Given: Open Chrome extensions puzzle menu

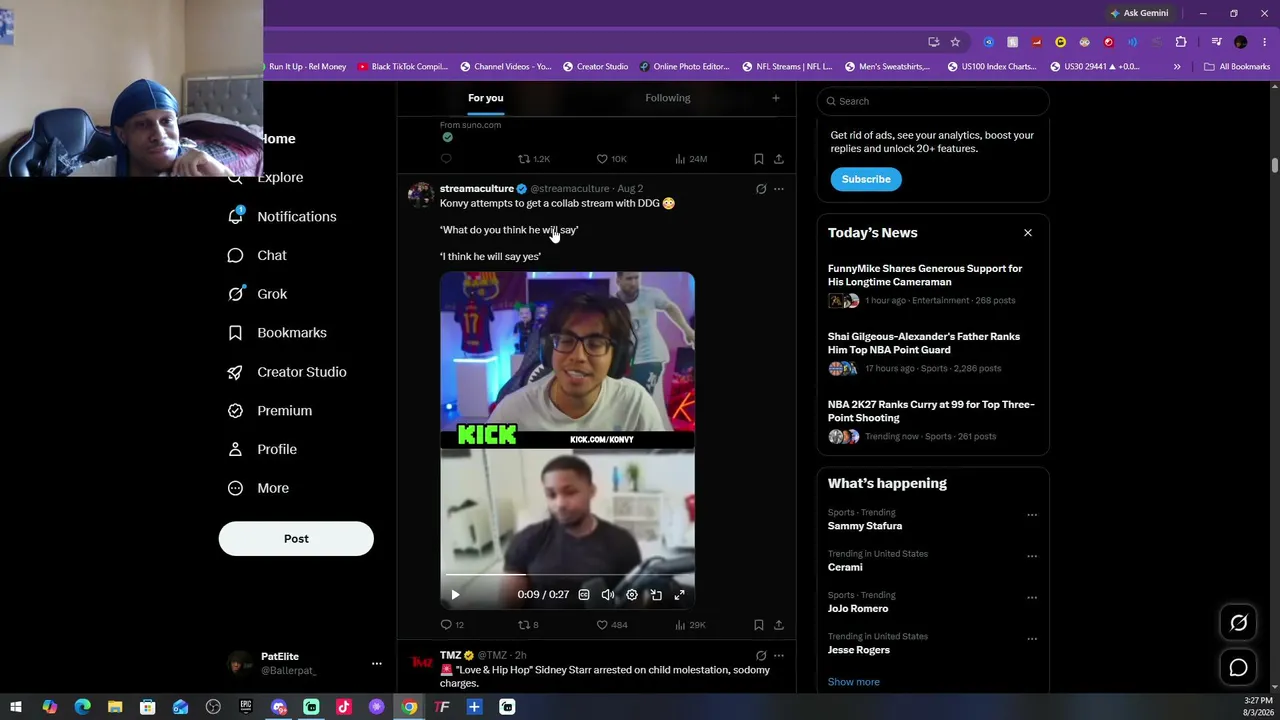Looking at the screenshot, I should pos(1181,42).
